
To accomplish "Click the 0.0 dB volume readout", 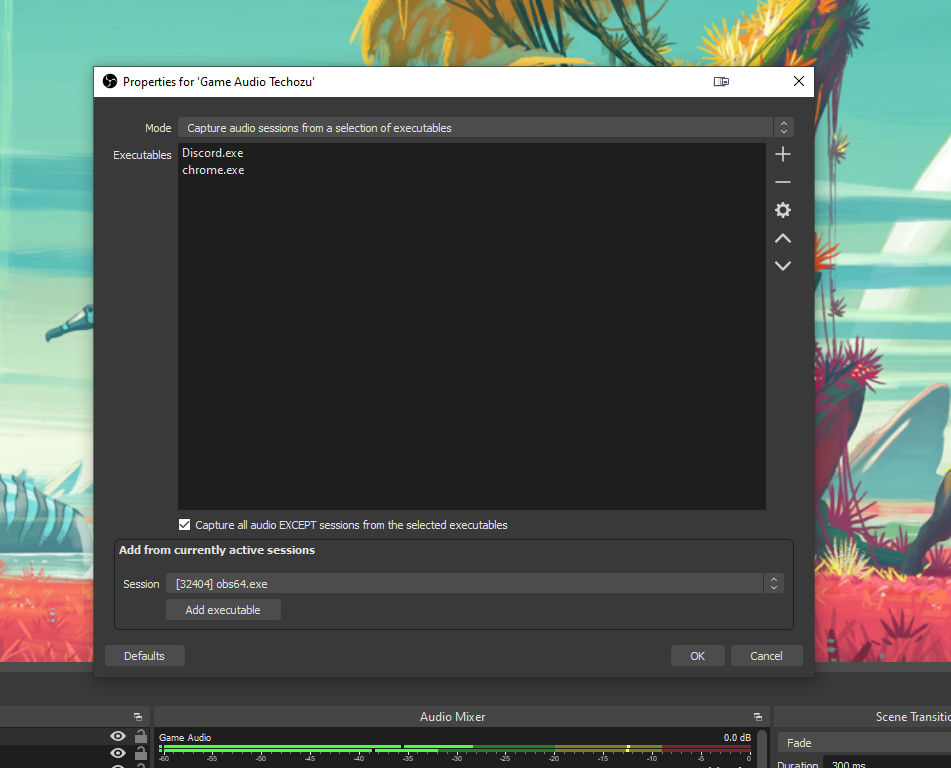I will point(737,737).
